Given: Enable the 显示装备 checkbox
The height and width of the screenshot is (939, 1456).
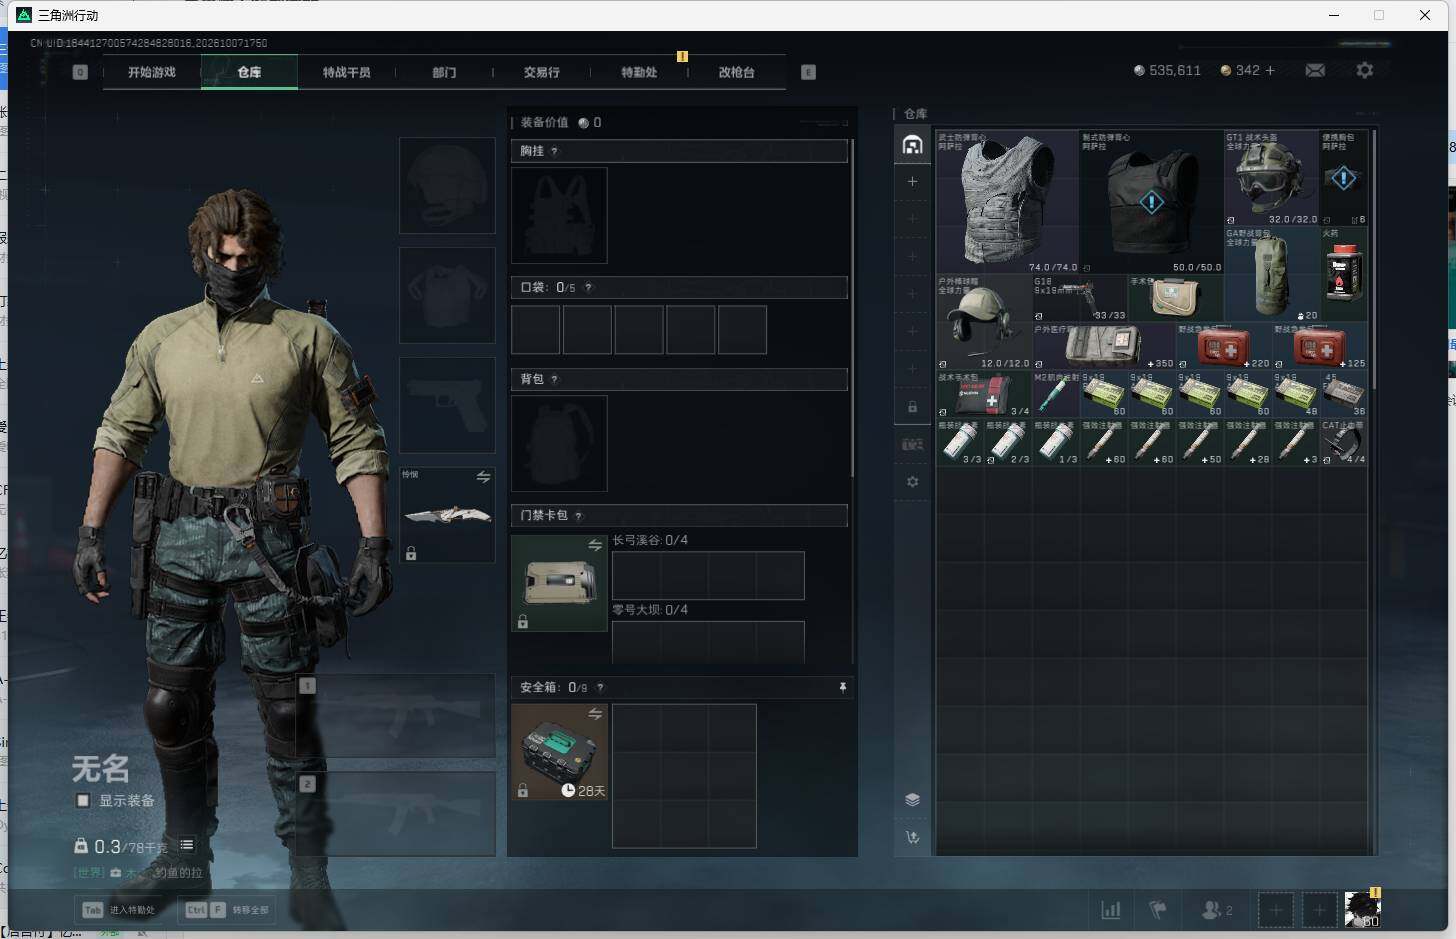Looking at the screenshot, I should pos(83,800).
